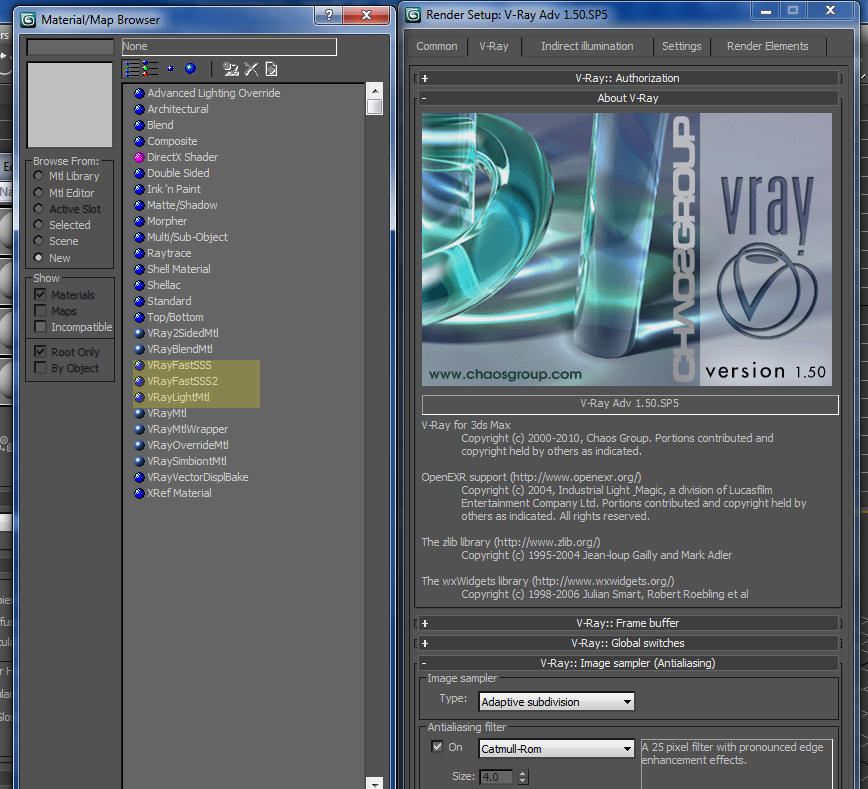Click sphere icon next to Raytrace

[139, 254]
